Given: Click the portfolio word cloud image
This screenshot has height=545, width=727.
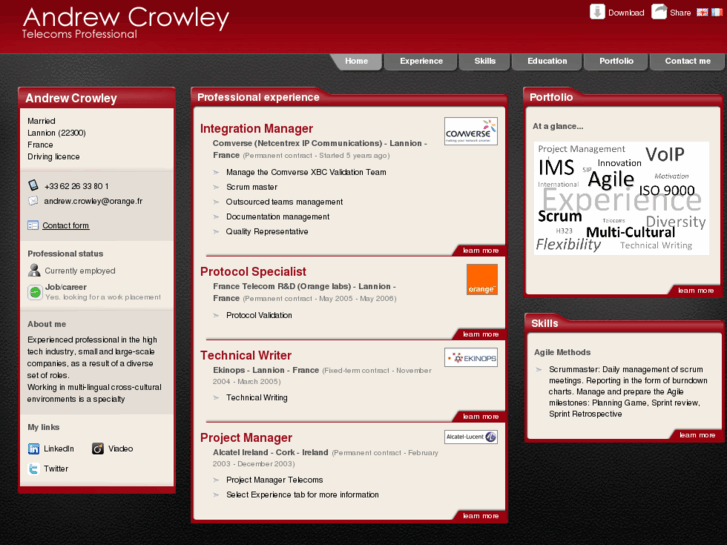Looking at the screenshot, I should pyautogui.click(x=621, y=198).
